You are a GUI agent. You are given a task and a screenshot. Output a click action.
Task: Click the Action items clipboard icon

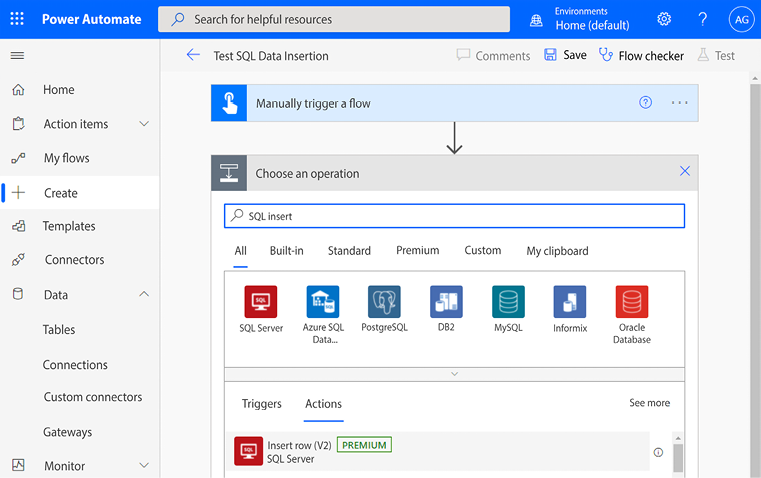point(18,124)
